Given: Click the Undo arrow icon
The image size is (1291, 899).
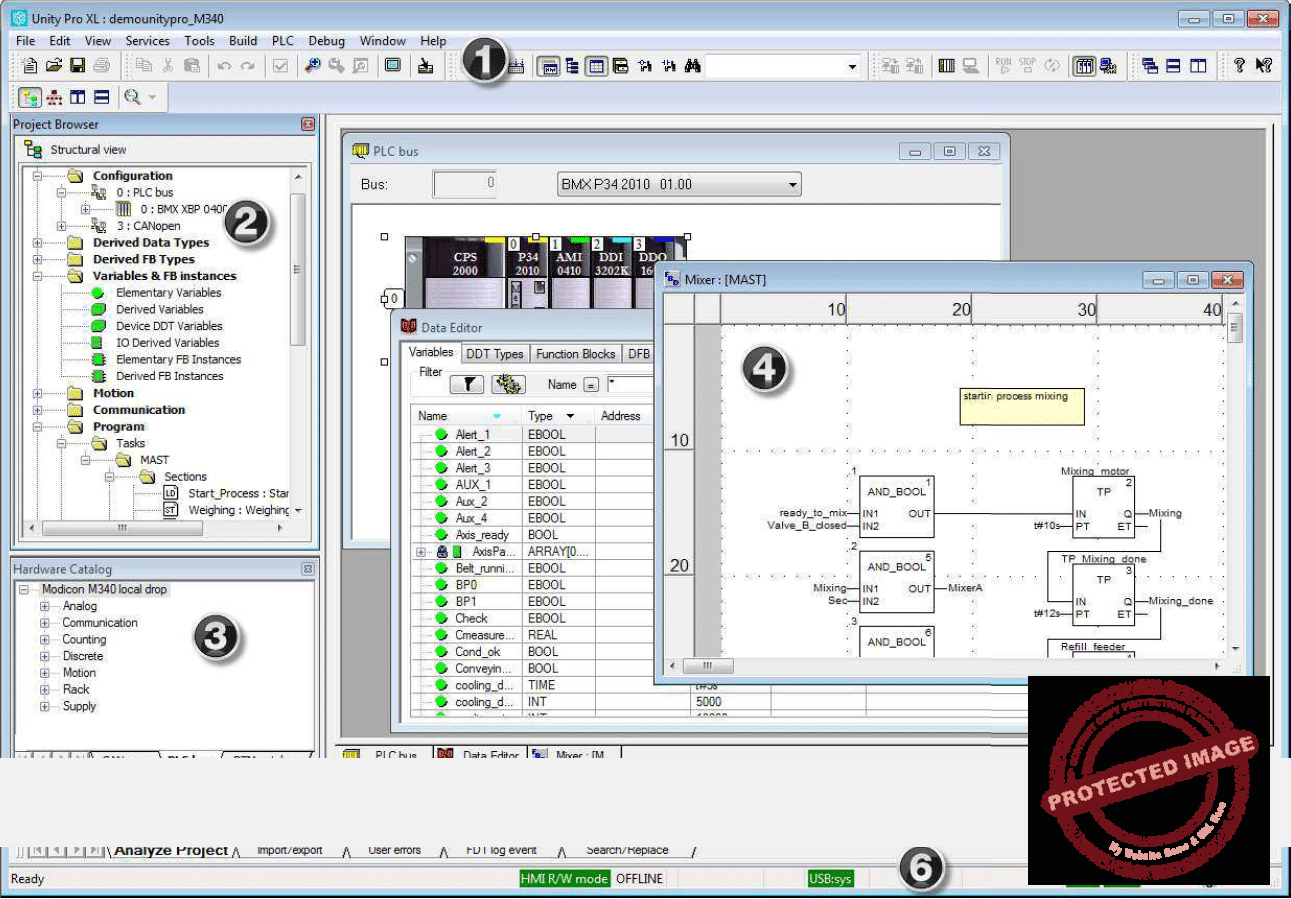Looking at the screenshot, I should [224, 66].
